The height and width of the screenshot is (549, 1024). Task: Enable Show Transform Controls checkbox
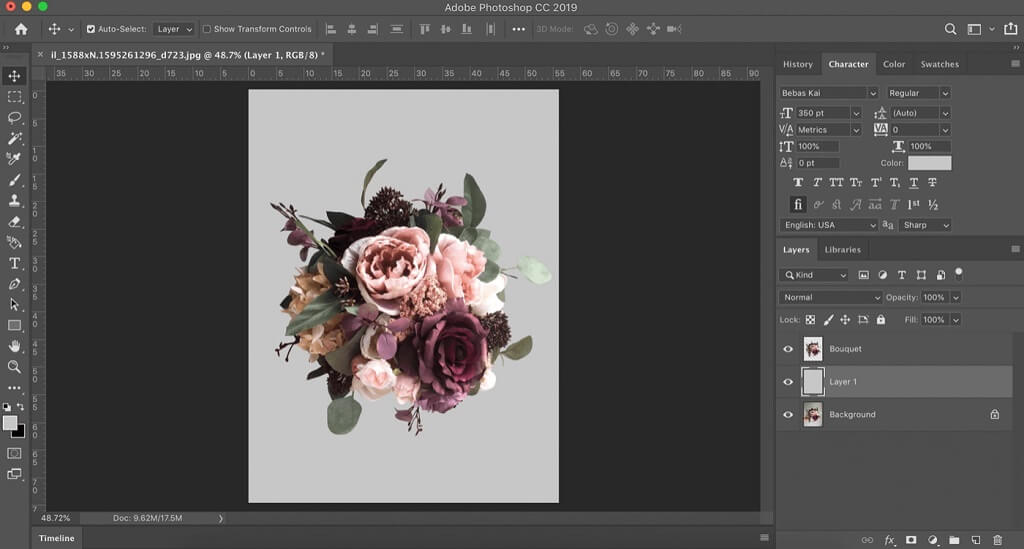click(206, 29)
